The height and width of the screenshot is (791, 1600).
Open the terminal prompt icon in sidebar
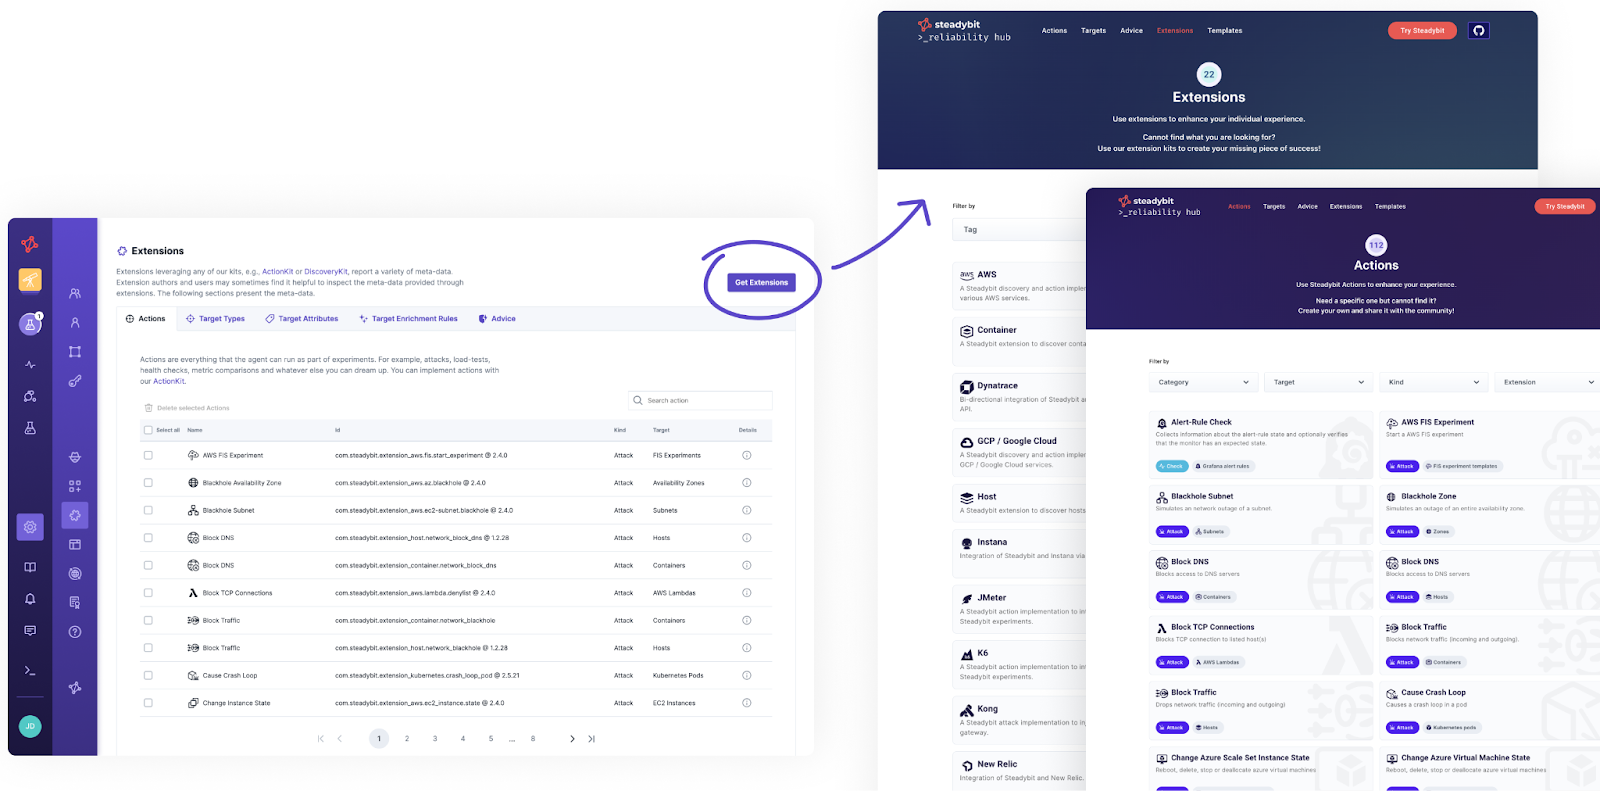coord(30,671)
